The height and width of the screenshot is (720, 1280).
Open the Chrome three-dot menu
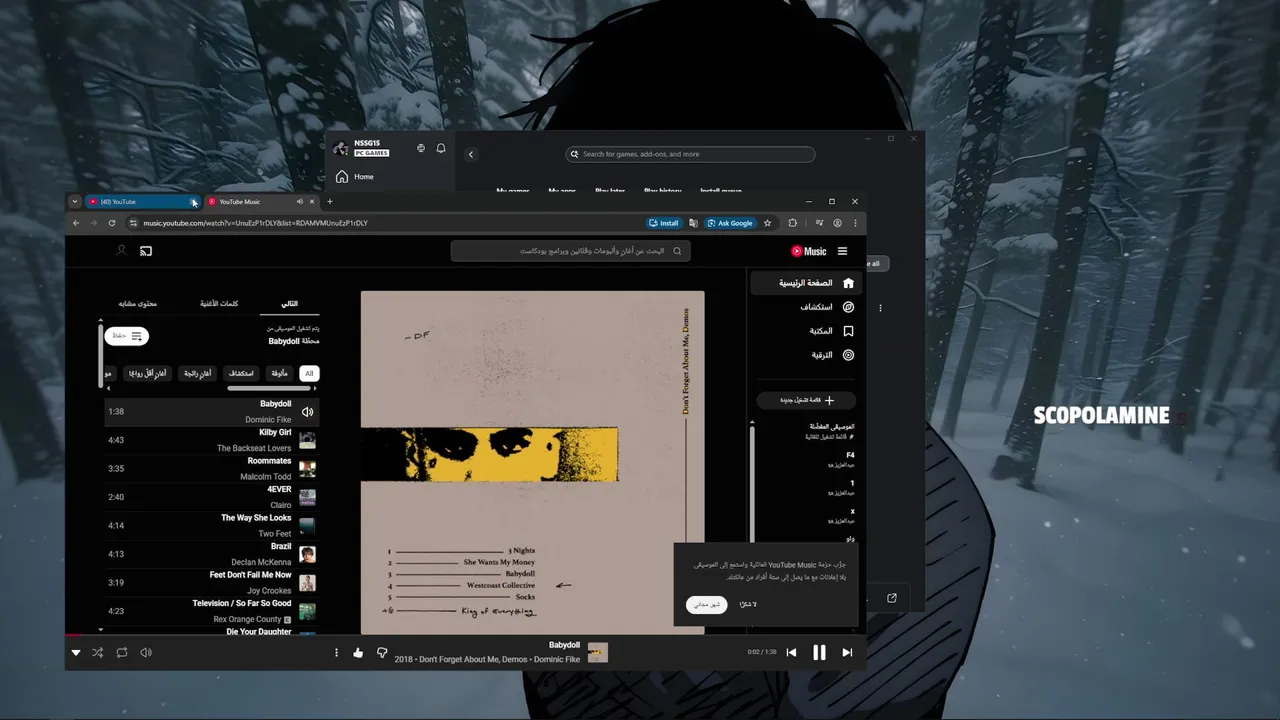coord(855,223)
